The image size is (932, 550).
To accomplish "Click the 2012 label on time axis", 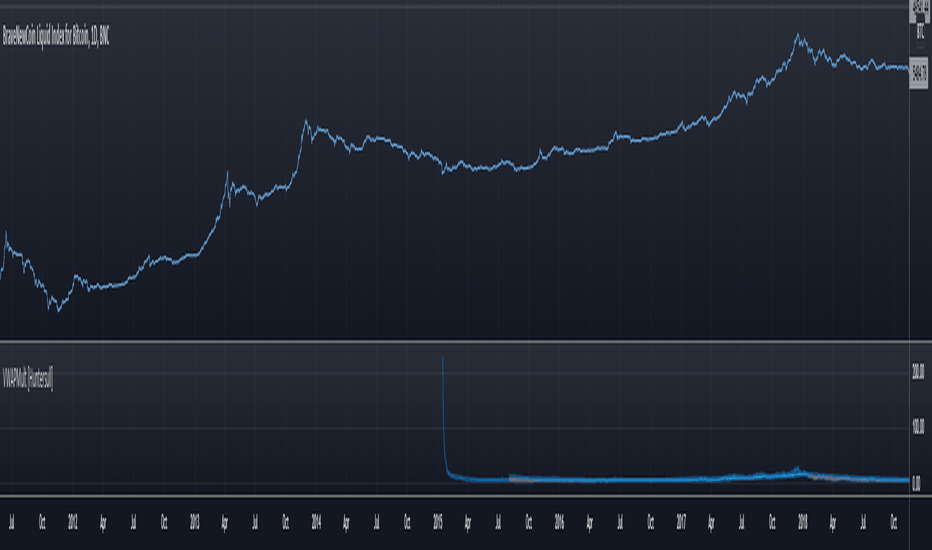I will pos(73,522).
